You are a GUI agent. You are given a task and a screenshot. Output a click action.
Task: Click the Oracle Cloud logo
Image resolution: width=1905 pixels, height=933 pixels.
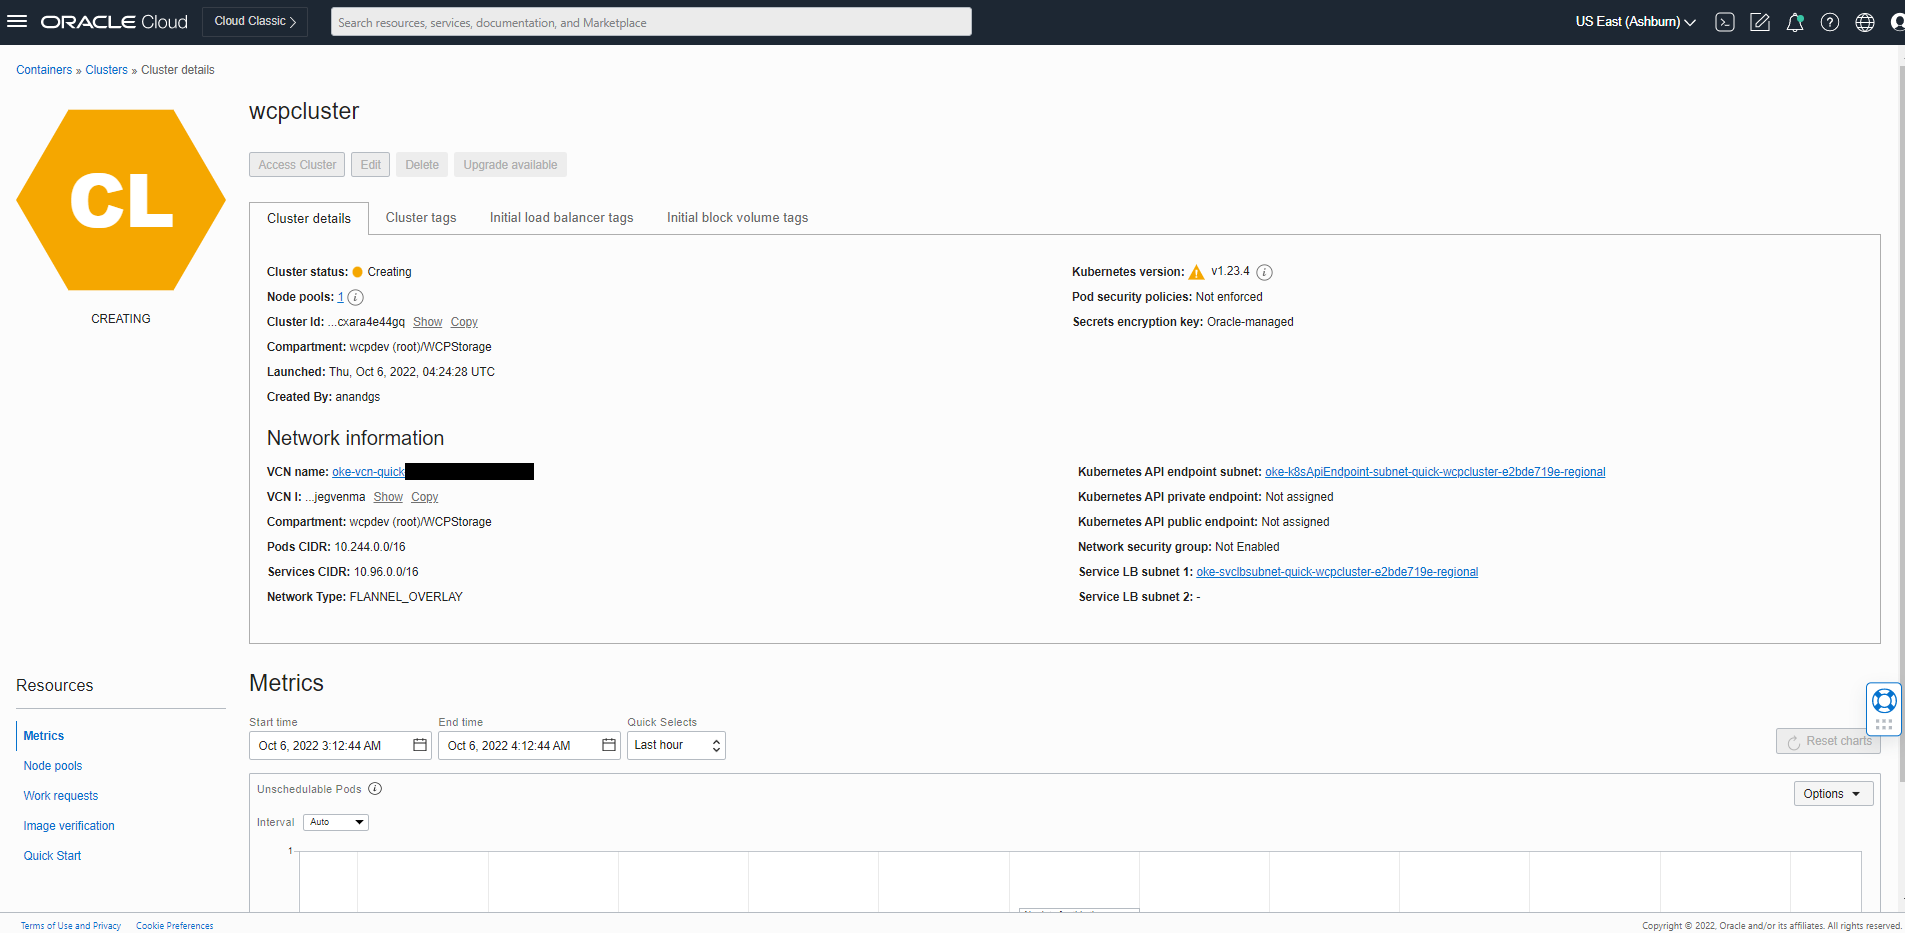pyautogui.click(x=114, y=22)
